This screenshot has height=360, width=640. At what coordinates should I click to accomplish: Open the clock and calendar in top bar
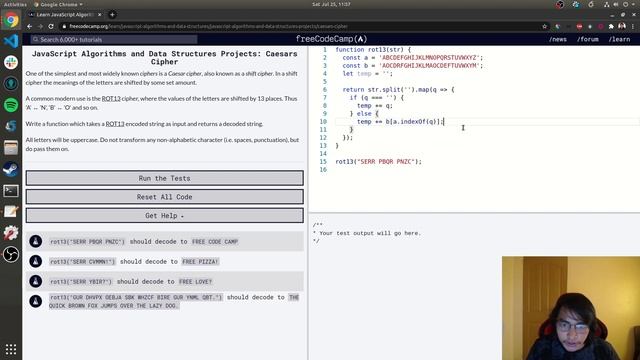tap(331, 4)
